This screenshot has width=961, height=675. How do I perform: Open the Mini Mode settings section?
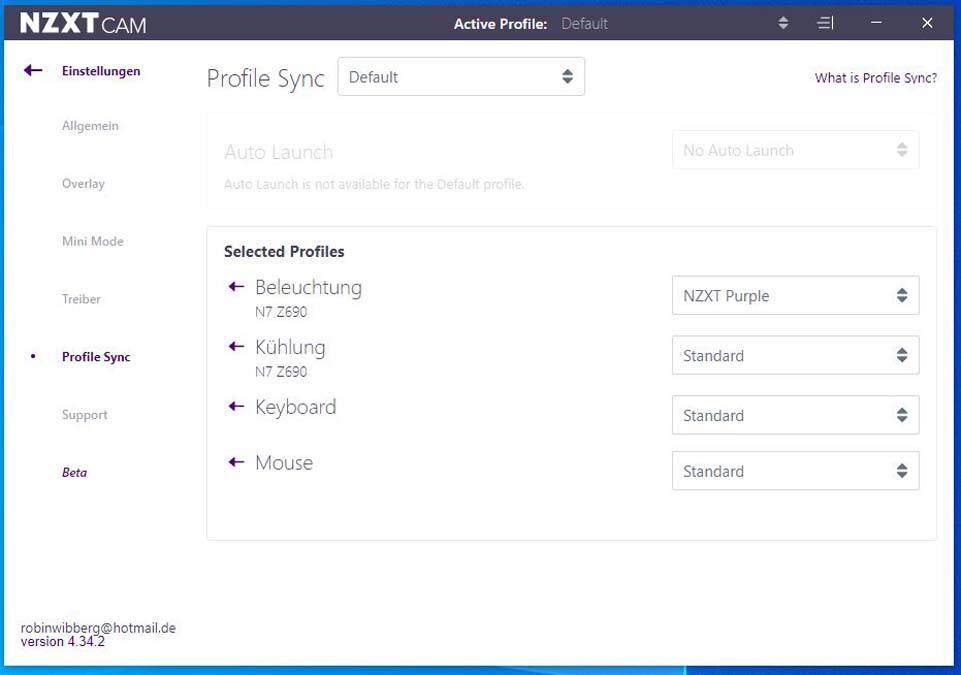click(x=93, y=241)
